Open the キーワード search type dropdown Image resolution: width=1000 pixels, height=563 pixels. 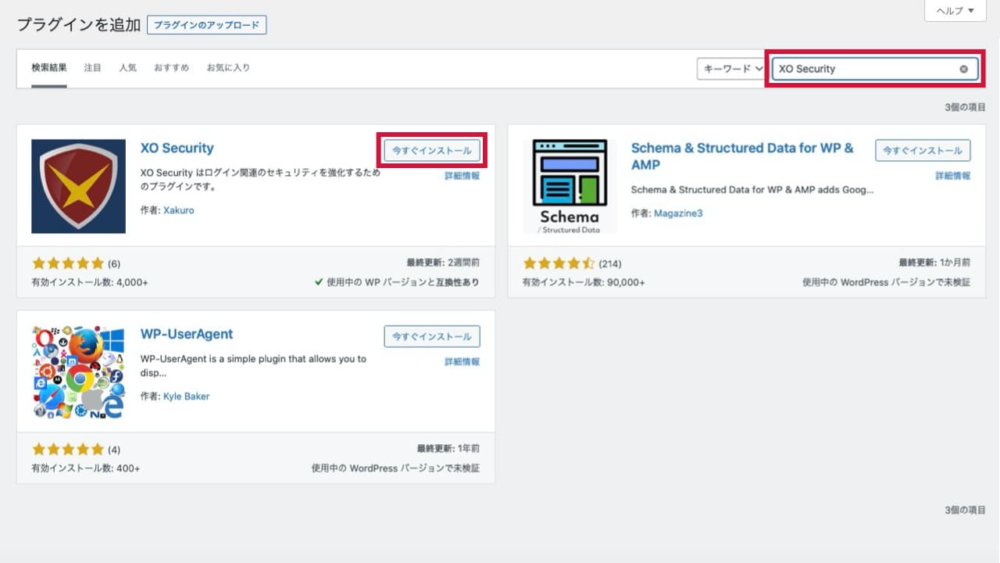pos(731,69)
